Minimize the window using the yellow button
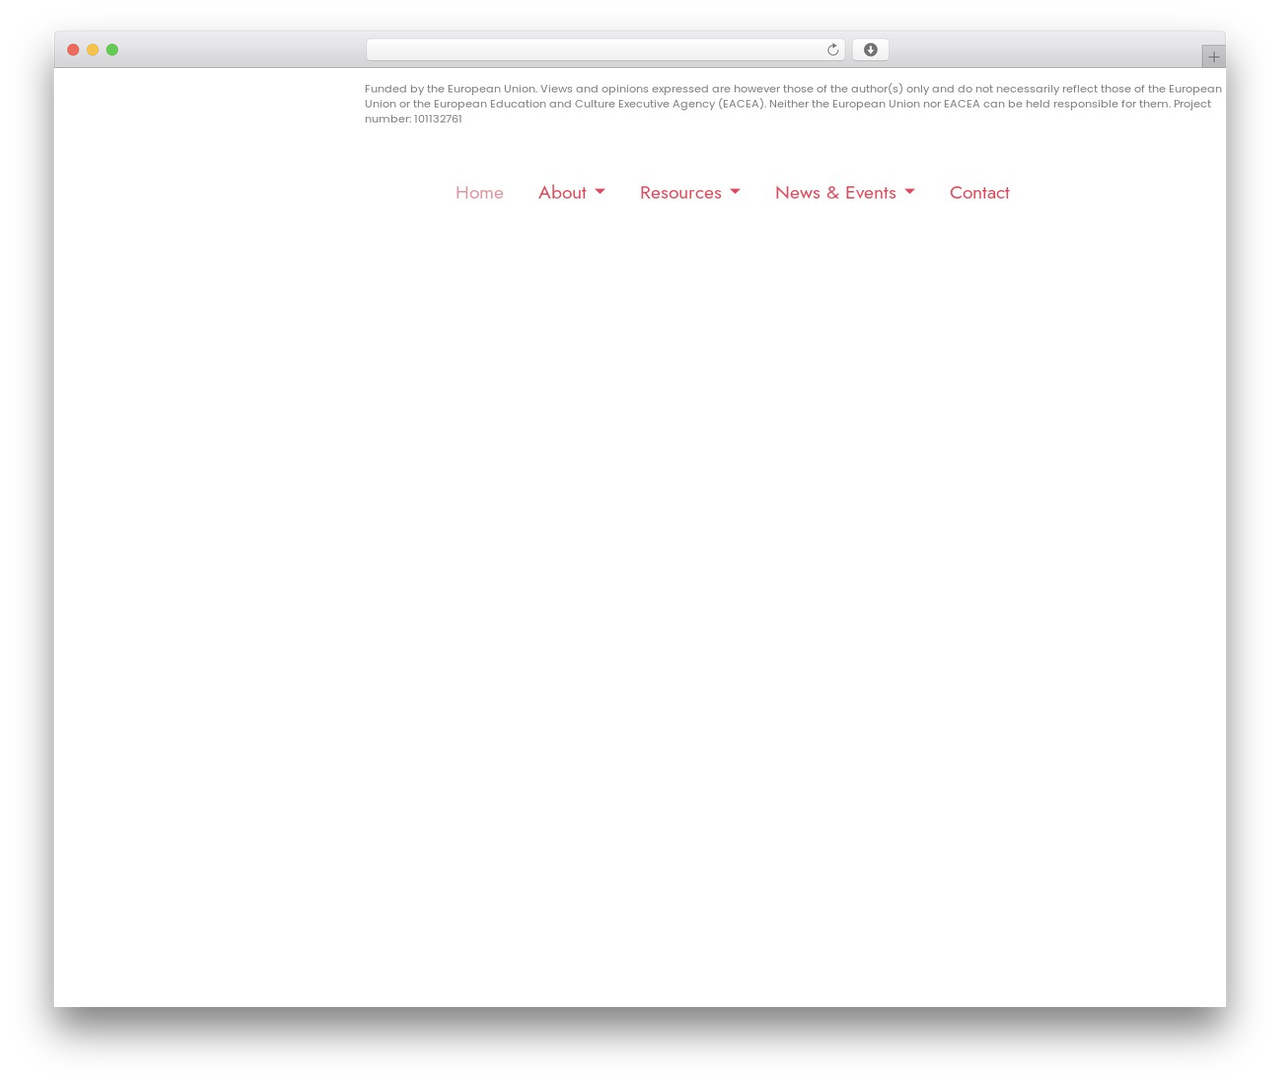This screenshot has width=1280, height=1084. [x=93, y=50]
